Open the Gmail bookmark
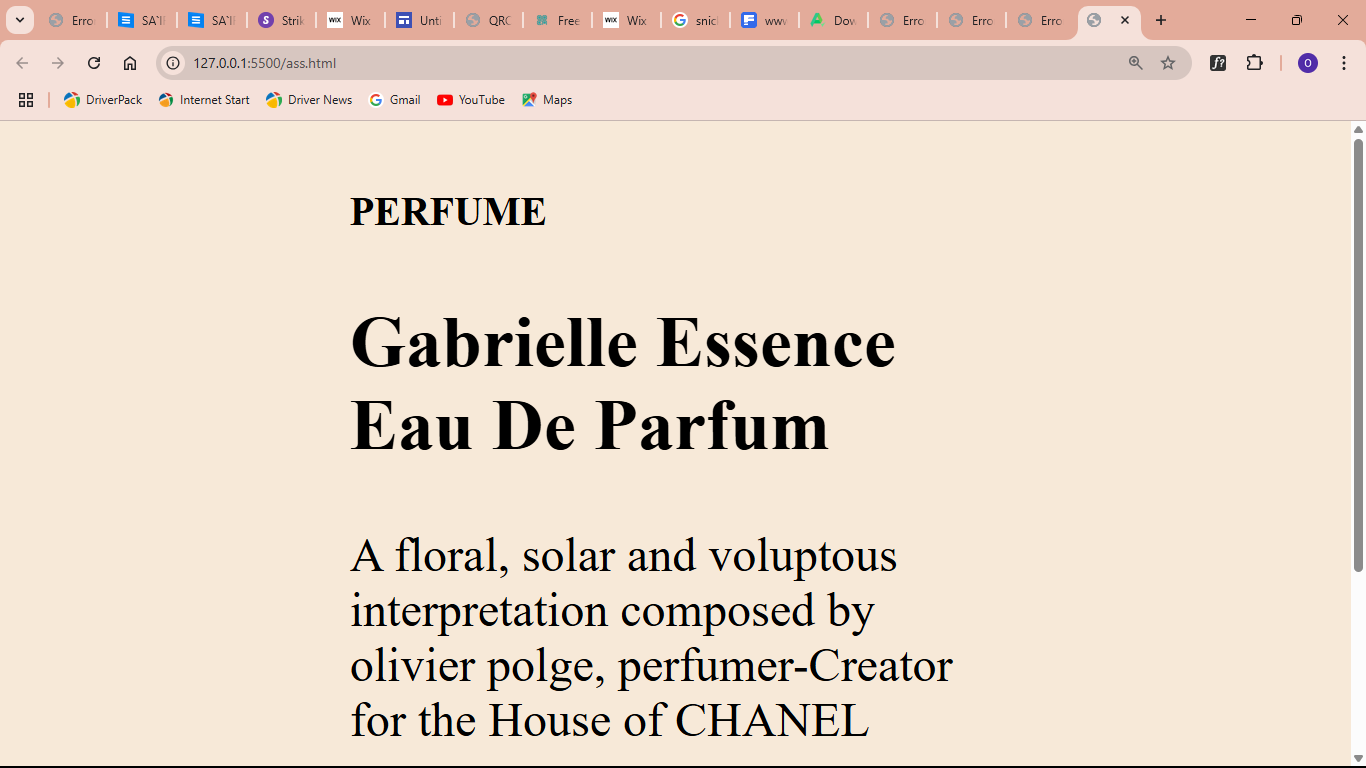The height and width of the screenshot is (768, 1366). tap(395, 100)
